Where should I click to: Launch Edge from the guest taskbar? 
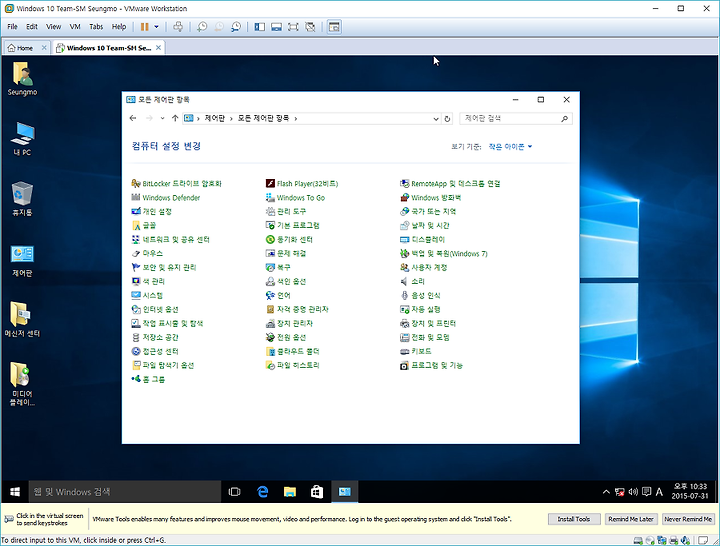point(262,492)
